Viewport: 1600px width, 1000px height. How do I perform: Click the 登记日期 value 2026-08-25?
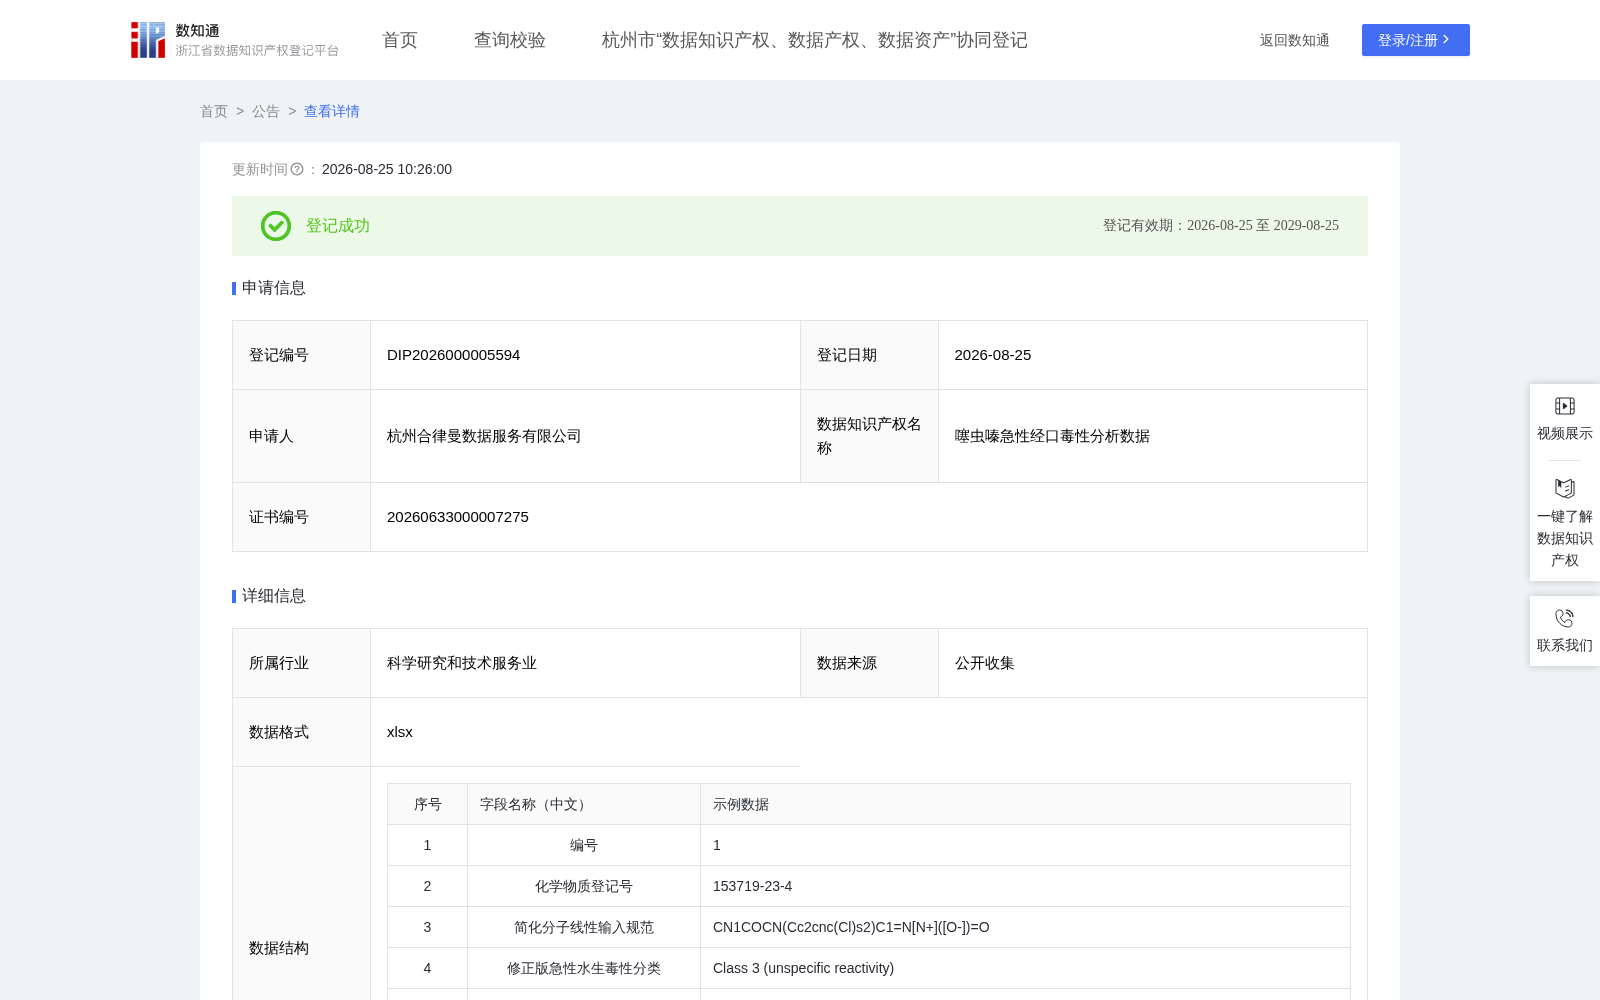pos(993,355)
